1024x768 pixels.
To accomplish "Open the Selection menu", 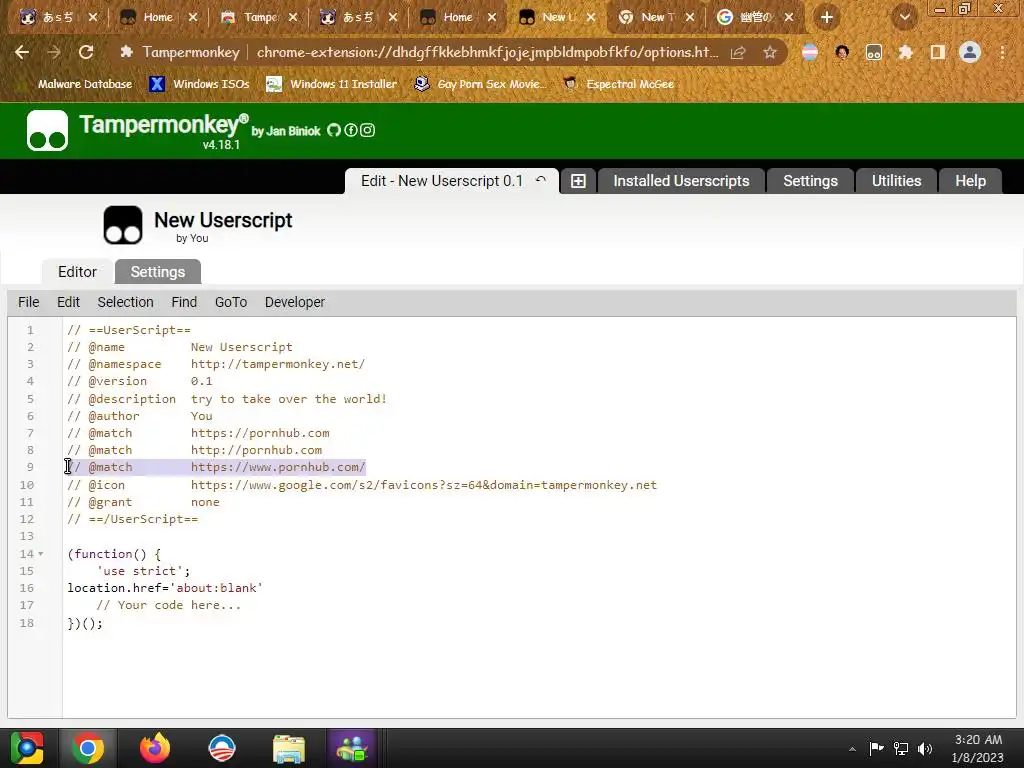I will click(125, 302).
